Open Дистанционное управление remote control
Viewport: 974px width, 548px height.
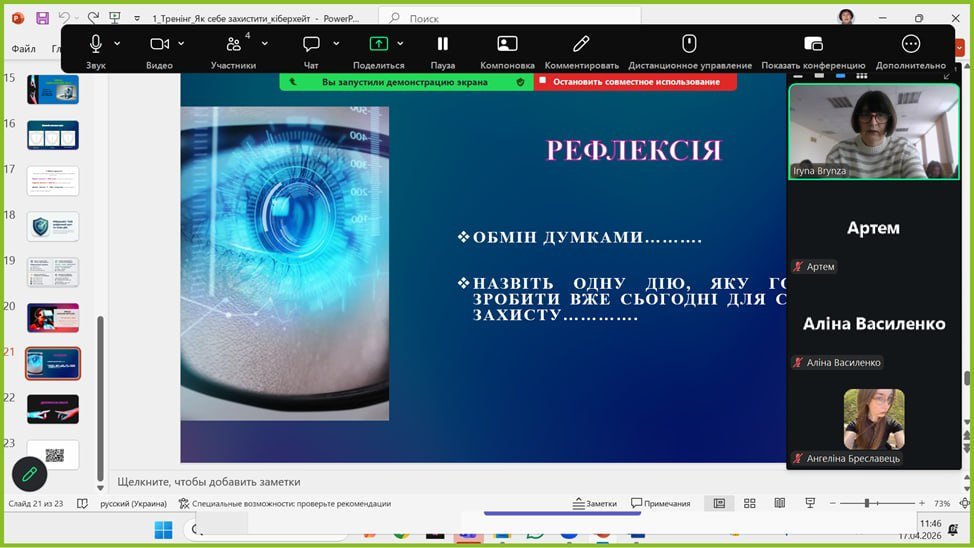[689, 45]
